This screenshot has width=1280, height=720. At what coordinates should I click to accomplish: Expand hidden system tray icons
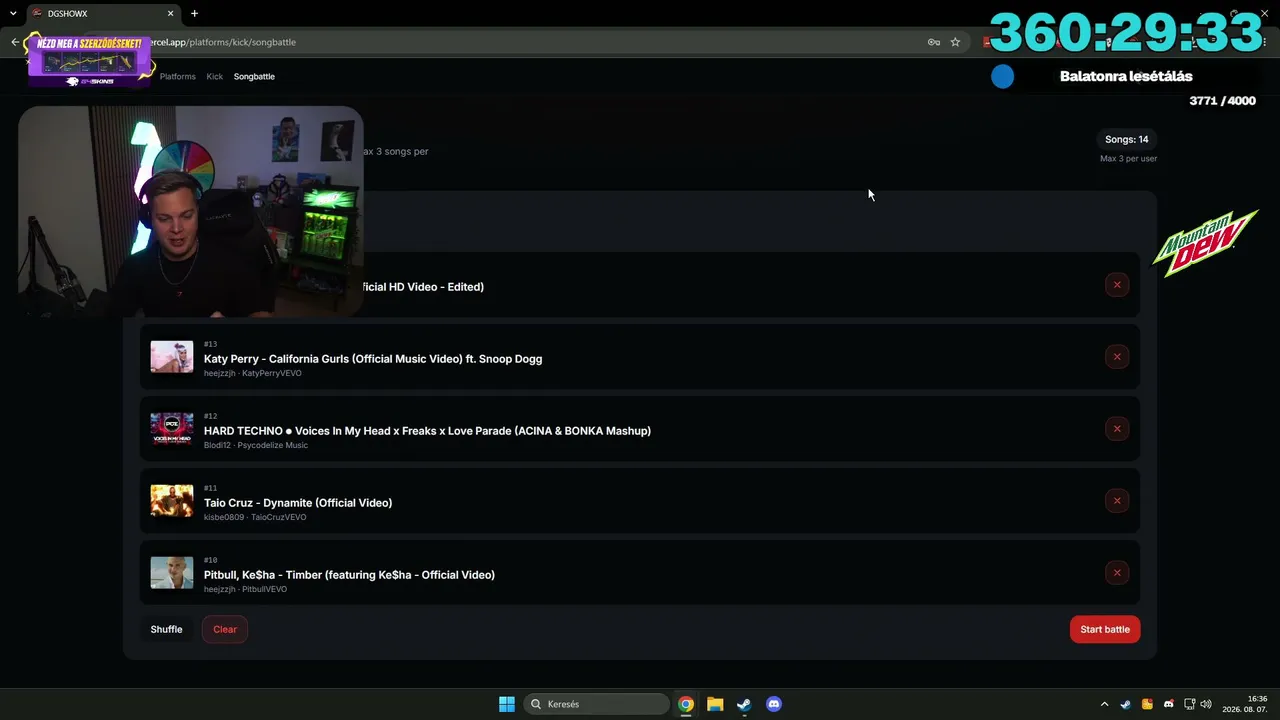(1104, 704)
